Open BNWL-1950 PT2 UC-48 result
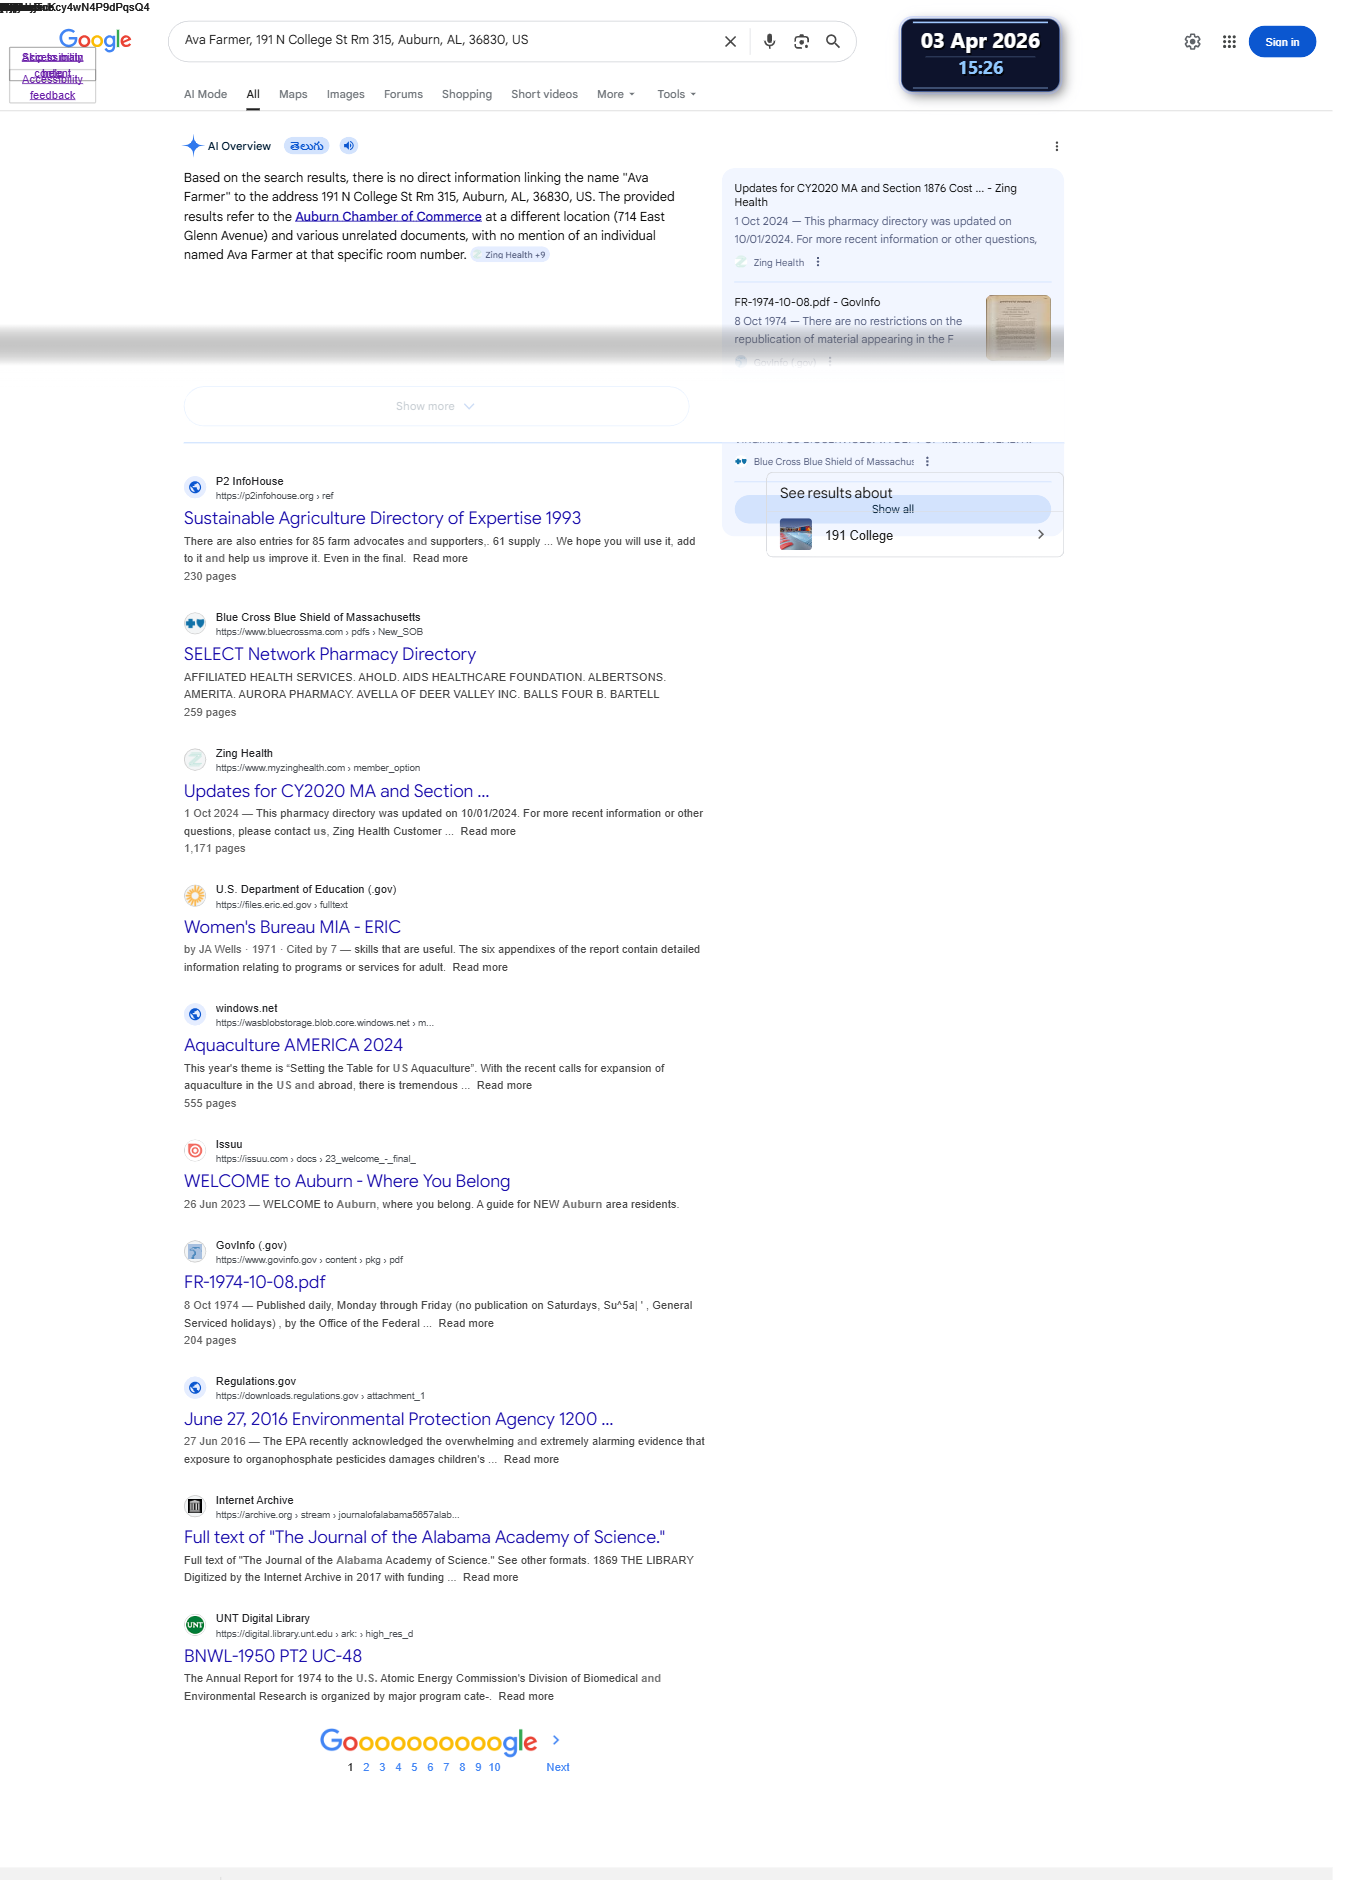Screen dimensions: 1348x1880 pos(273,1656)
